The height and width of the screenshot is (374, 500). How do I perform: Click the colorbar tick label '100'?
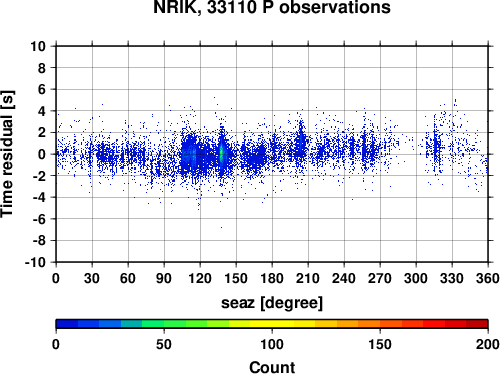coord(272,344)
